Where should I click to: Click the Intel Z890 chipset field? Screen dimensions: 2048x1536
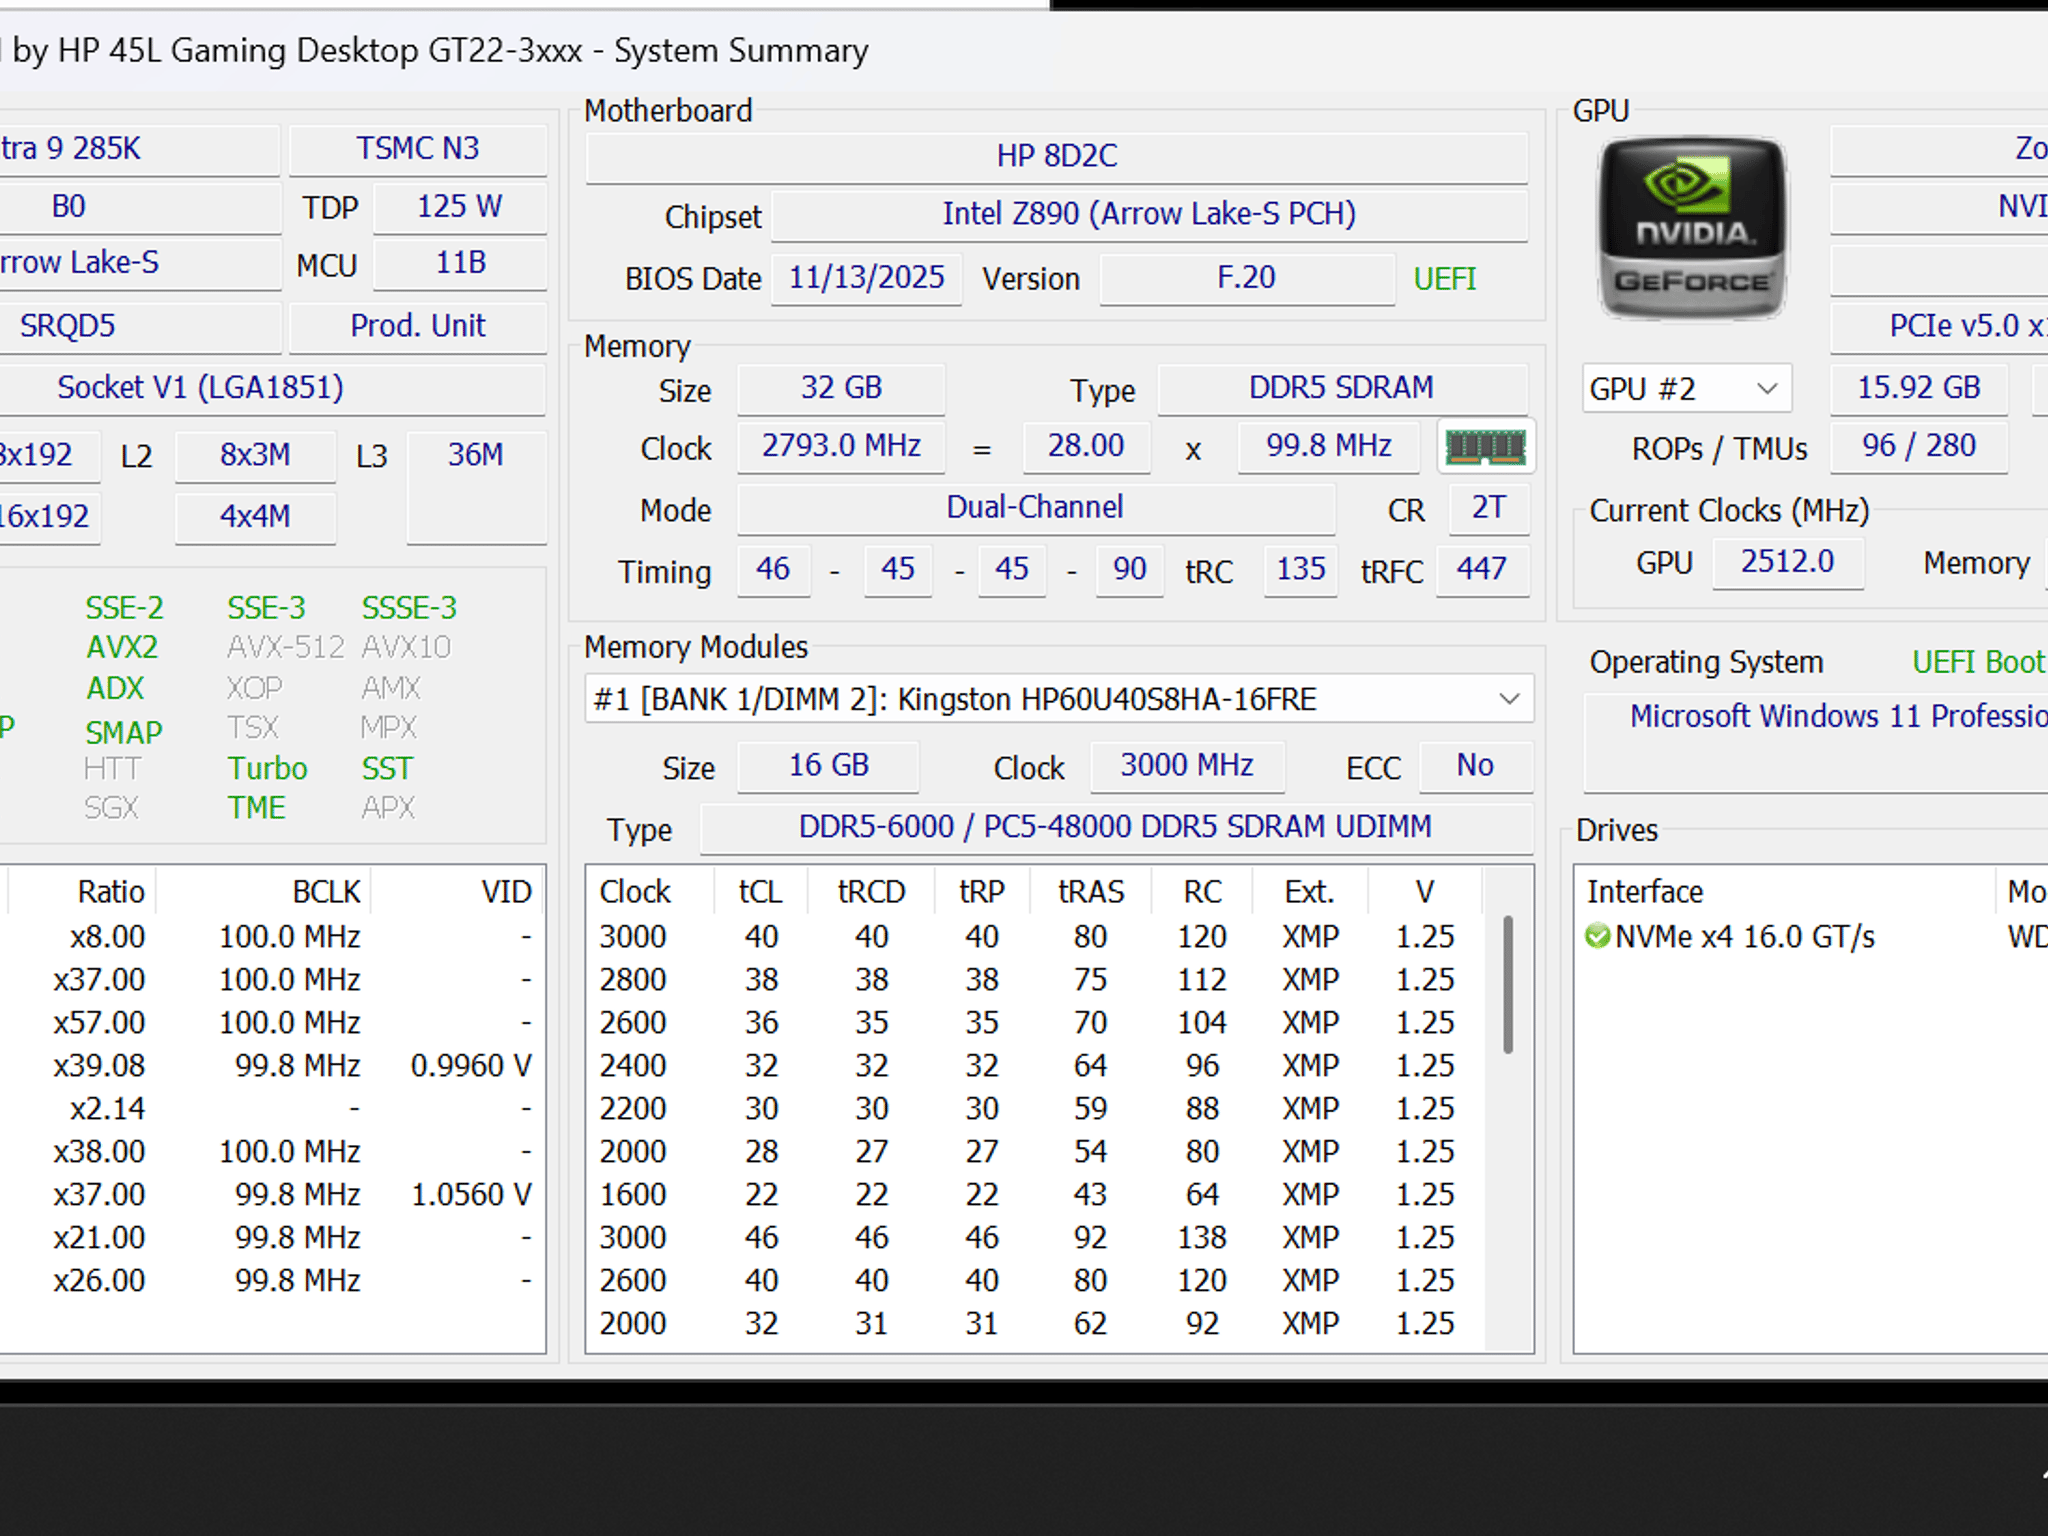tap(1150, 215)
